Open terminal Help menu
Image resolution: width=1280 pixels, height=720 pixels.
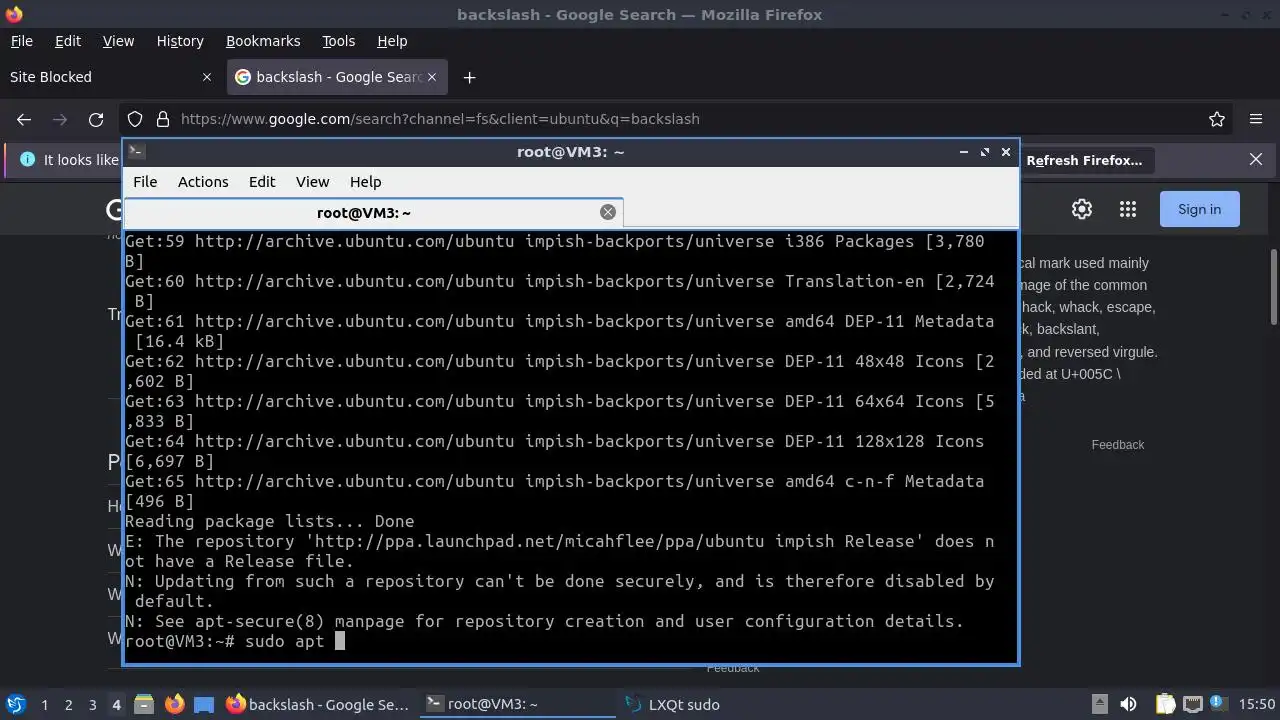365,182
